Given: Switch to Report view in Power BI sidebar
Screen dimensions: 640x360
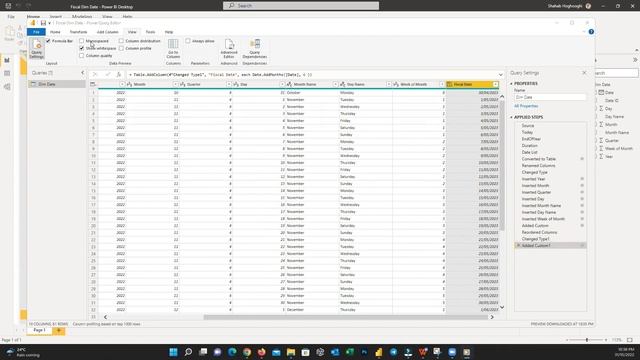Looking at the screenshot, I should pos(7,60).
